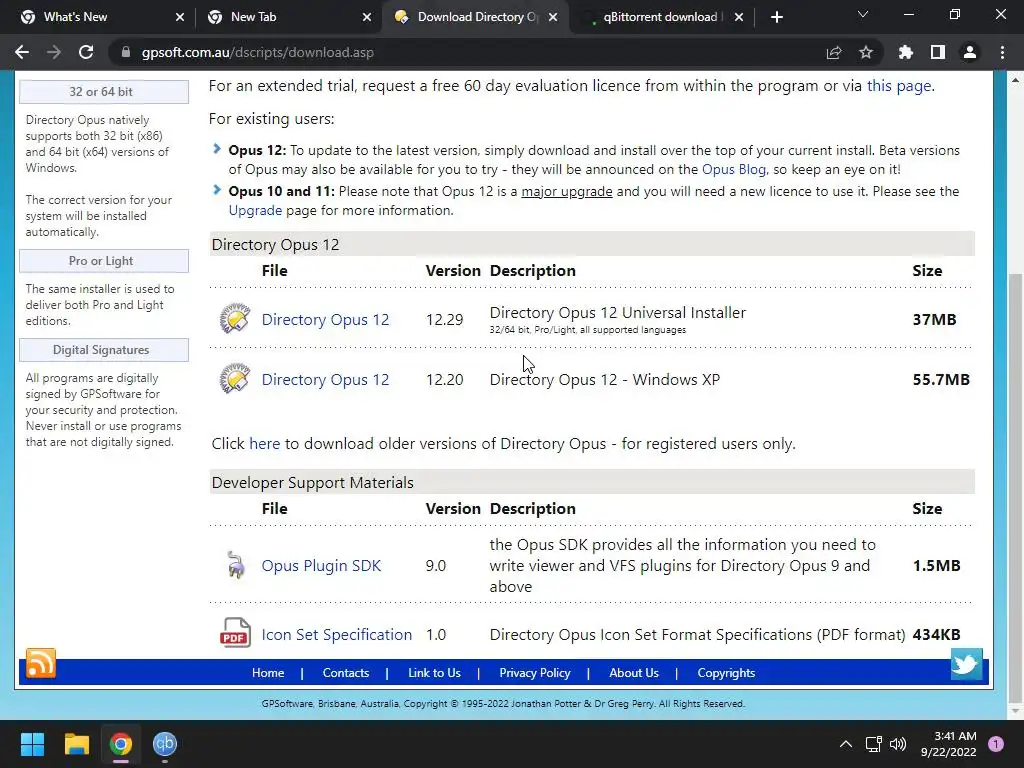Click the Directory Opus 12.29 installer icon
Viewport: 1024px width, 768px height.
[235, 319]
